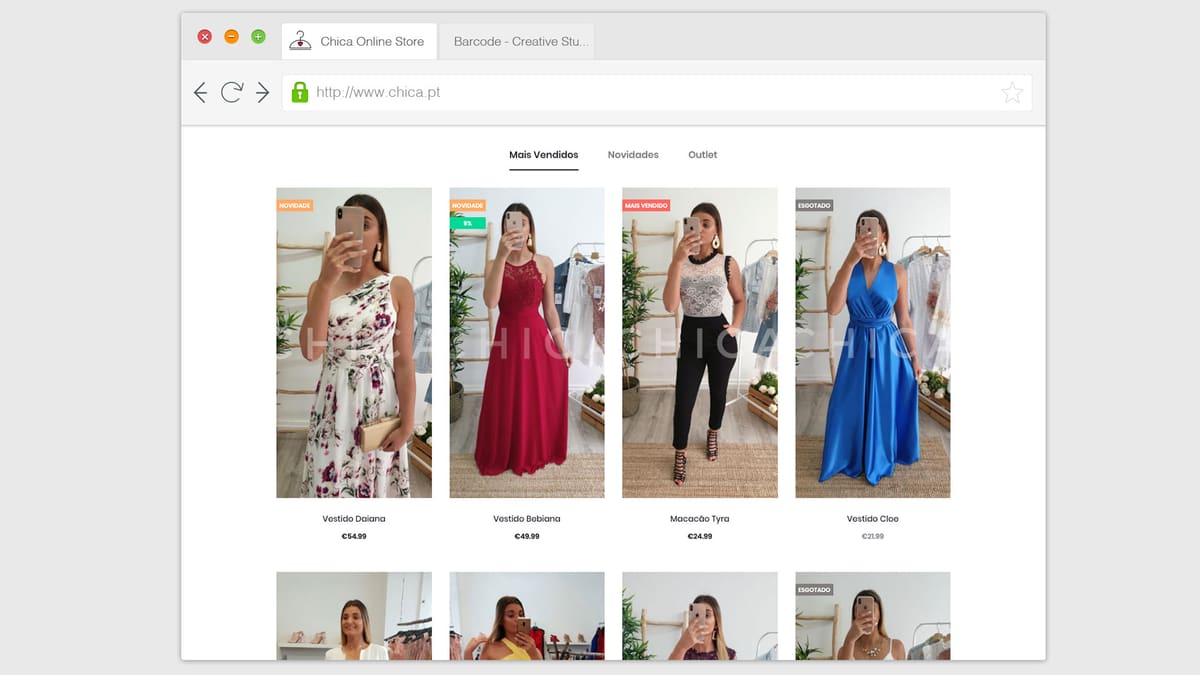Open the Novidades section
The width and height of the screenshot is (1200, 675).
(x=633, y=155)
